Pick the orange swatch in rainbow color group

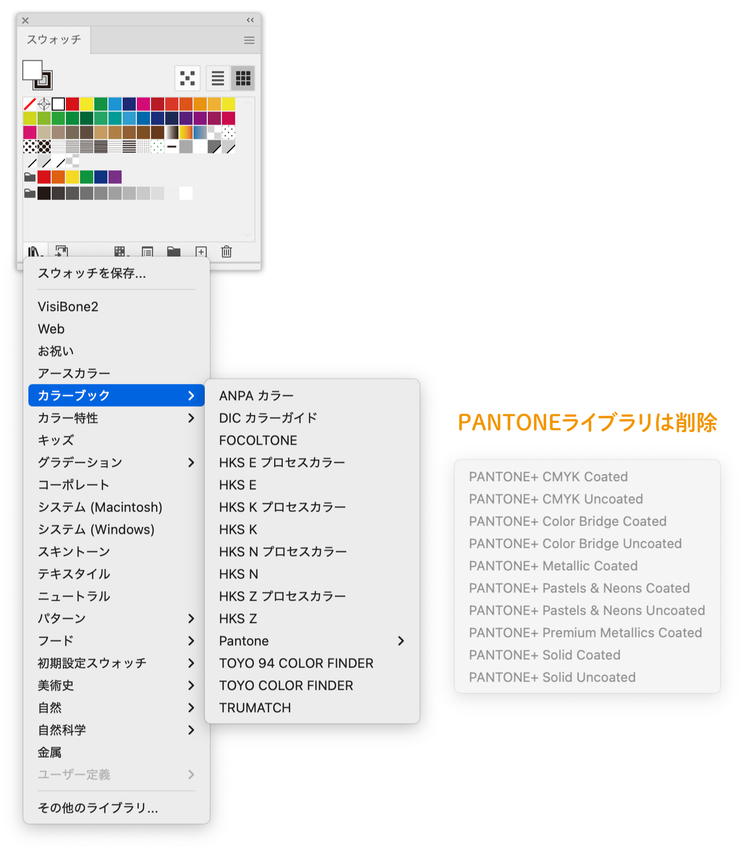58,177
